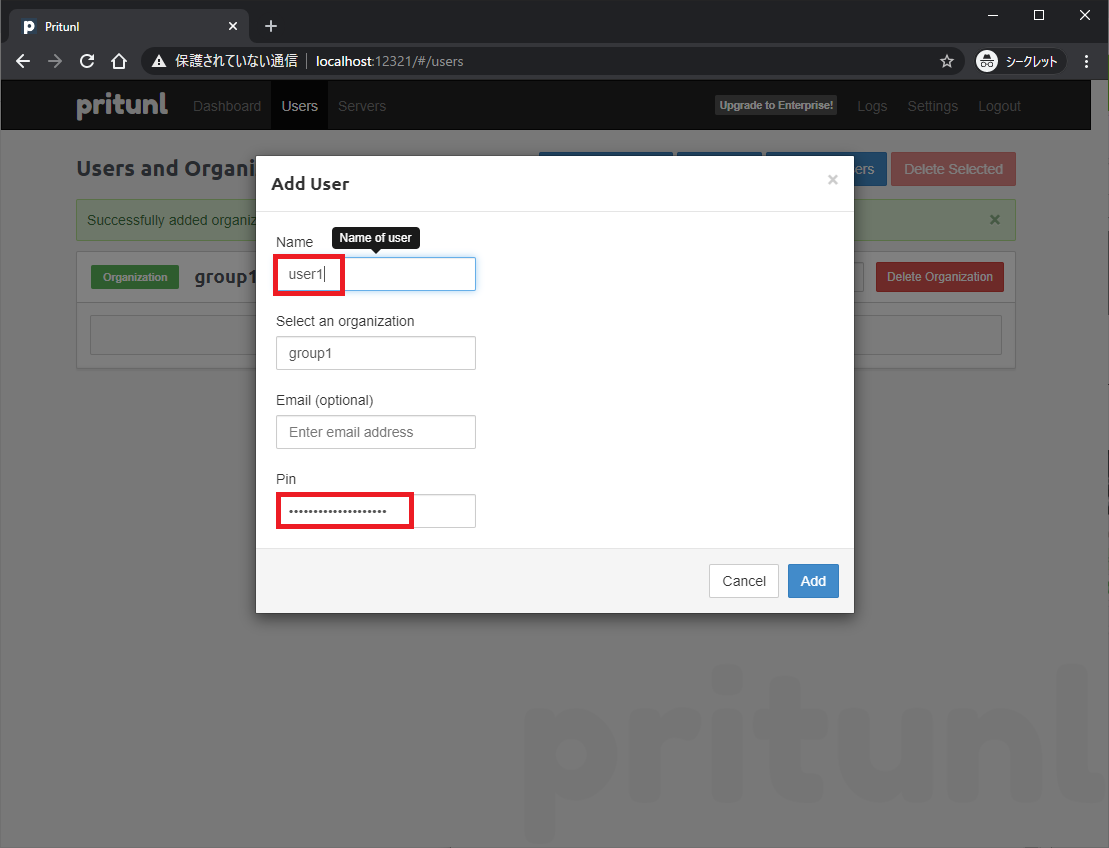Open the Logs page
This screenshot has width=1109, height=848.
(x=871, y=106)
